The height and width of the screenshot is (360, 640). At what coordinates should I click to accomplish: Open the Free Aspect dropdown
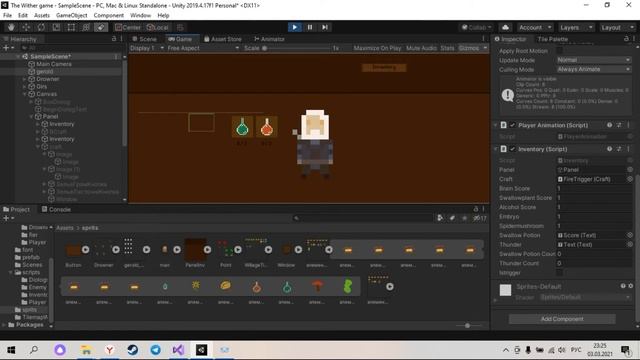click(203, 48)
